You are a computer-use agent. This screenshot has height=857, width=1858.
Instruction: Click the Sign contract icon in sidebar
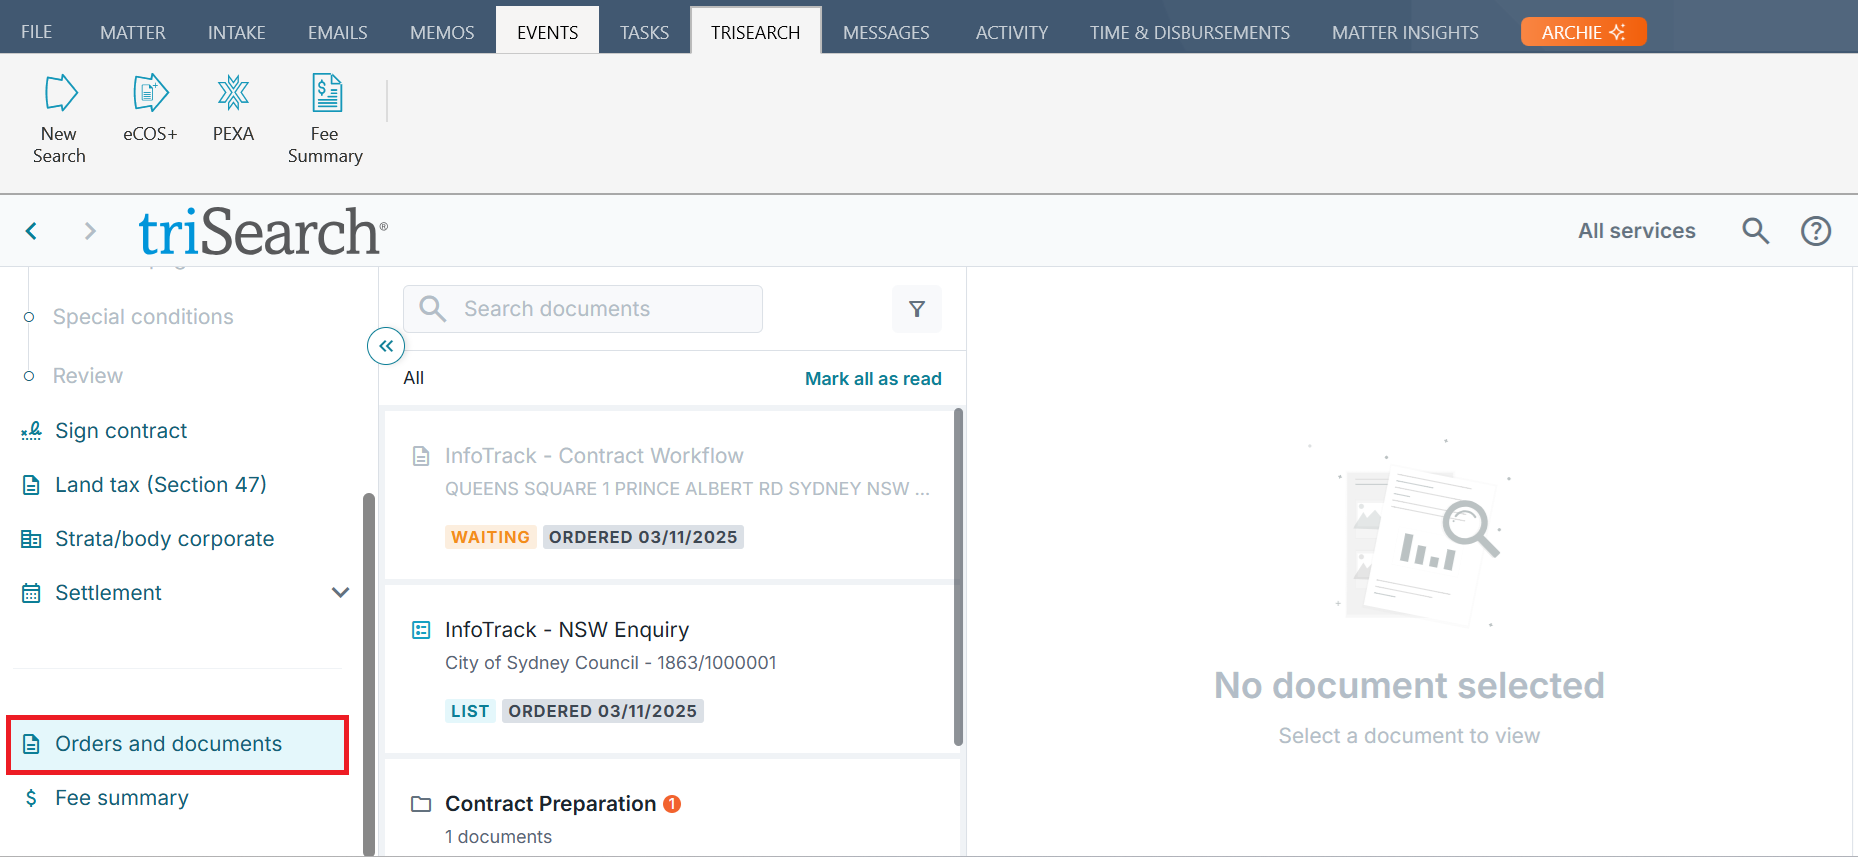pos(31,431)
